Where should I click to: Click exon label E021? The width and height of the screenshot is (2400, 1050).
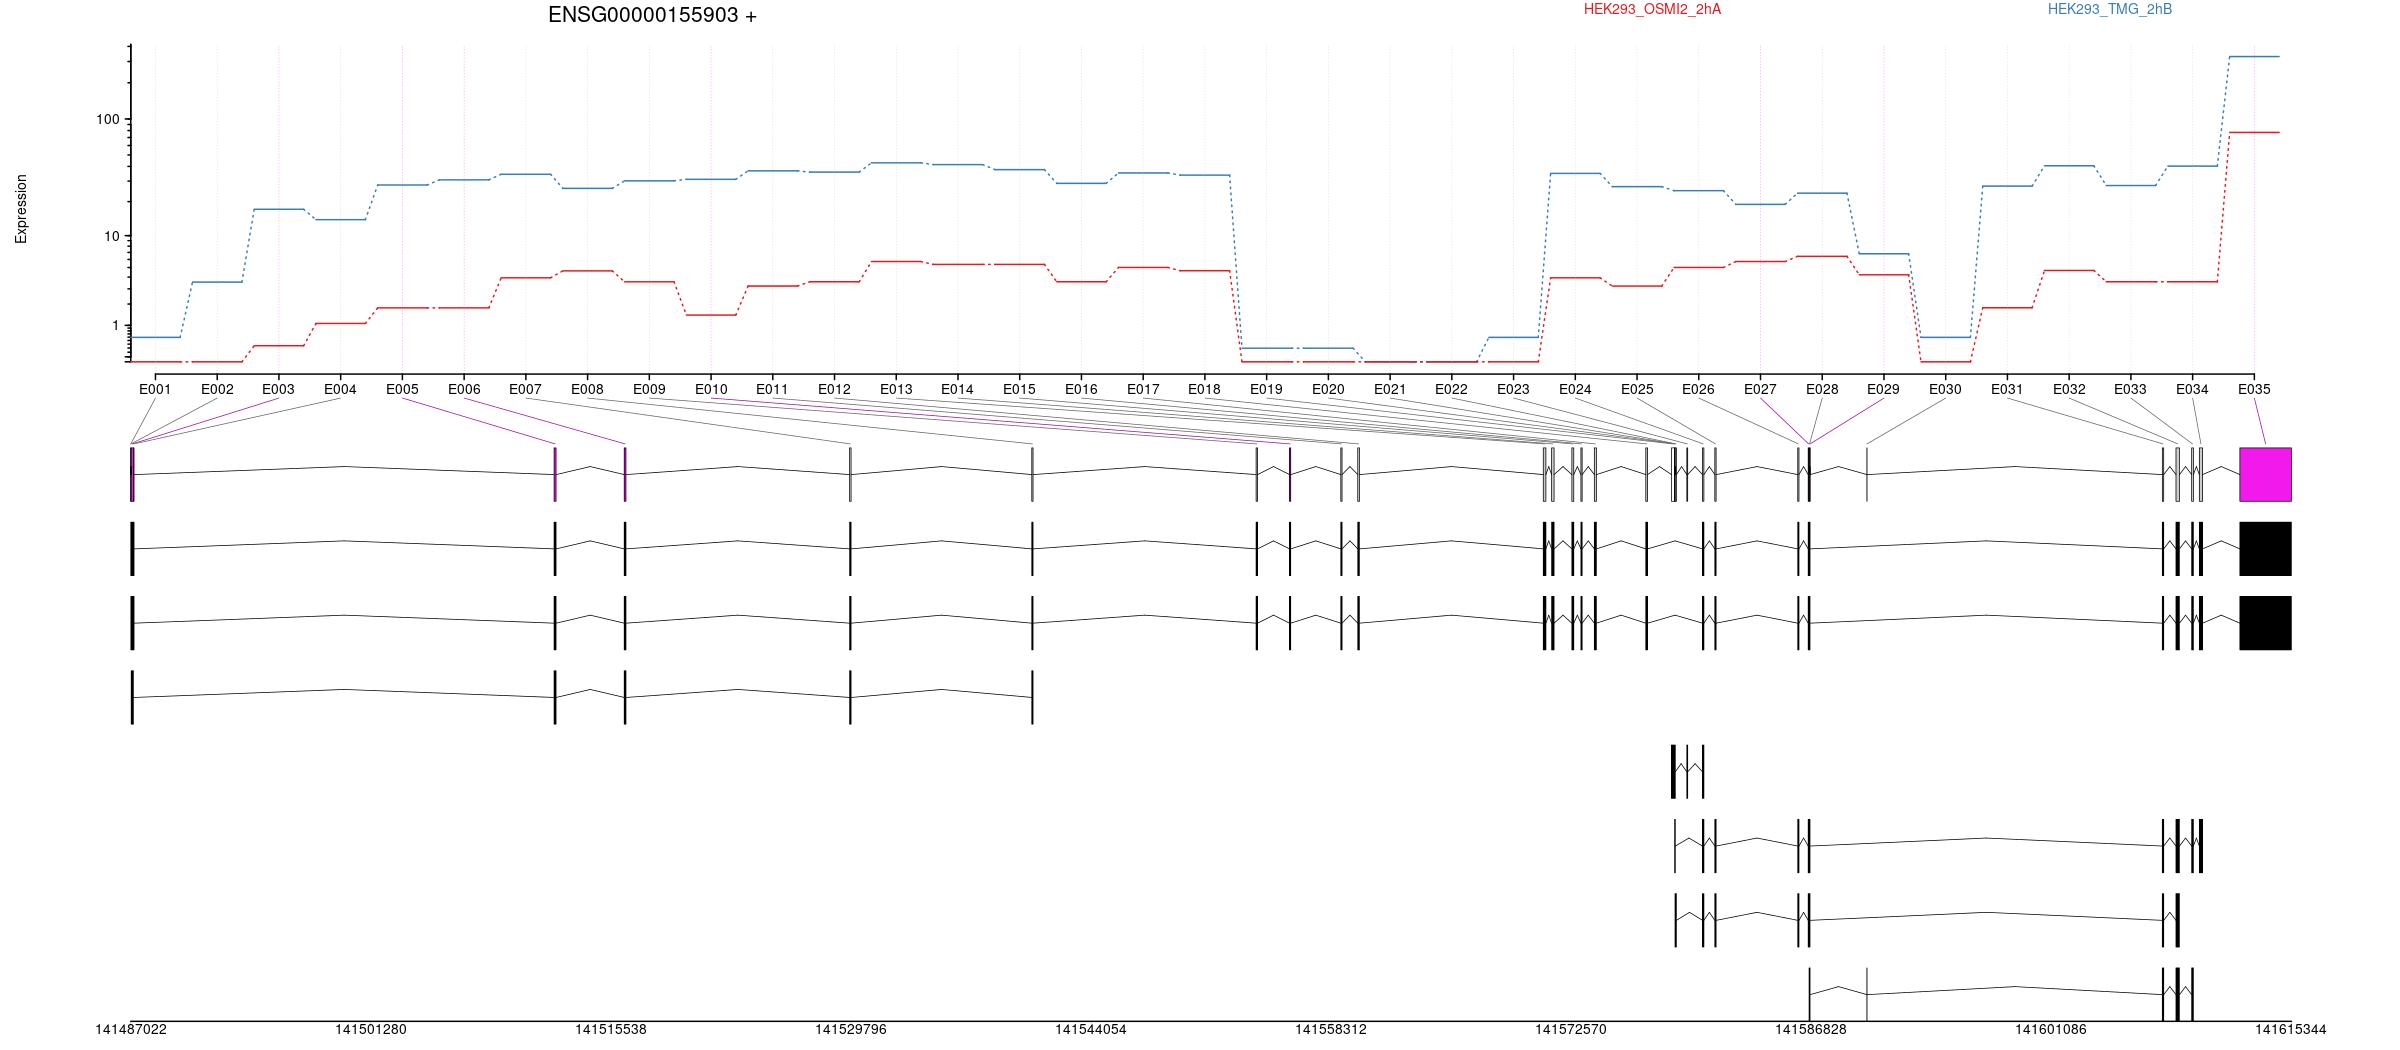click(1390, 389)
